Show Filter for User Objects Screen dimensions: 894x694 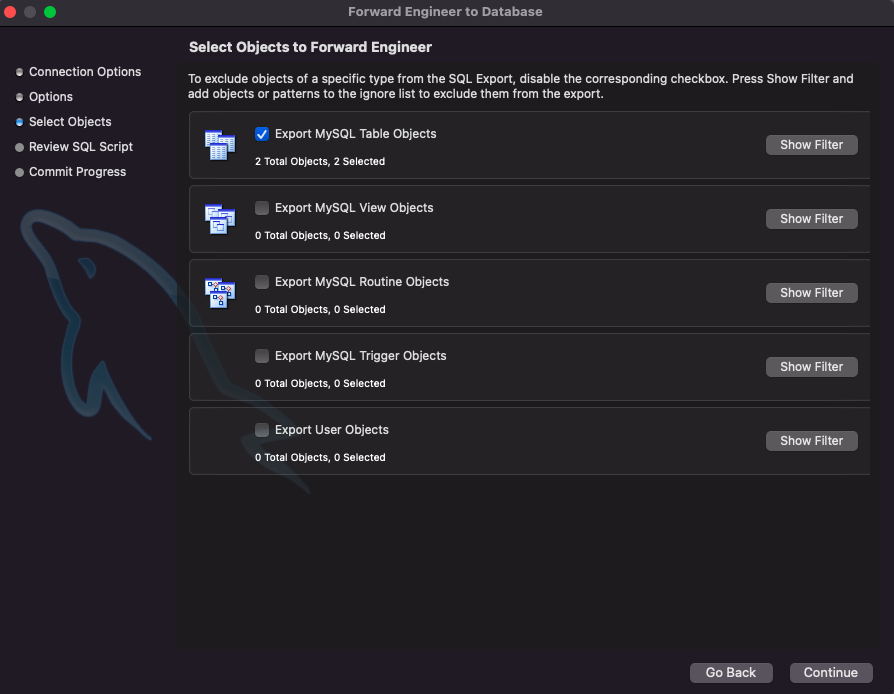coord(811,441)
